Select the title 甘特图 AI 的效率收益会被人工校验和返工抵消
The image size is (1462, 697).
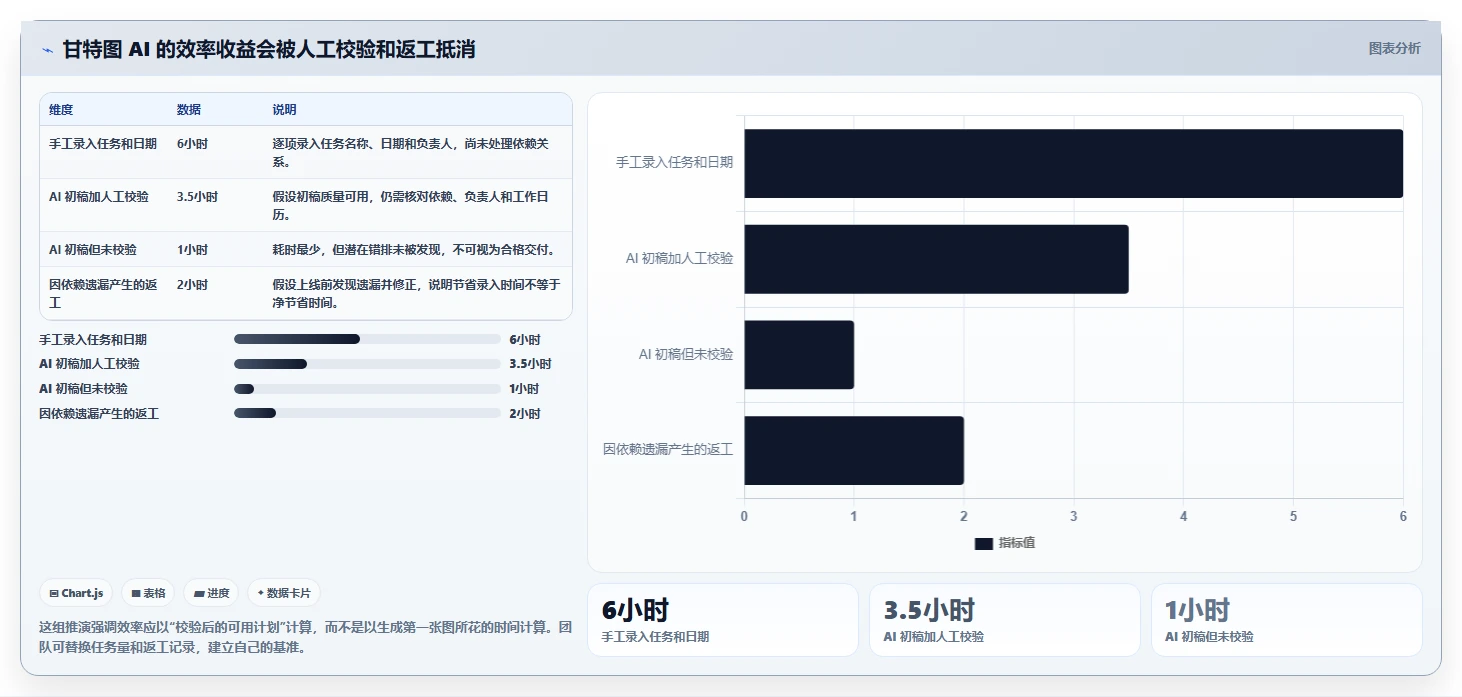(x=269, y=49)
